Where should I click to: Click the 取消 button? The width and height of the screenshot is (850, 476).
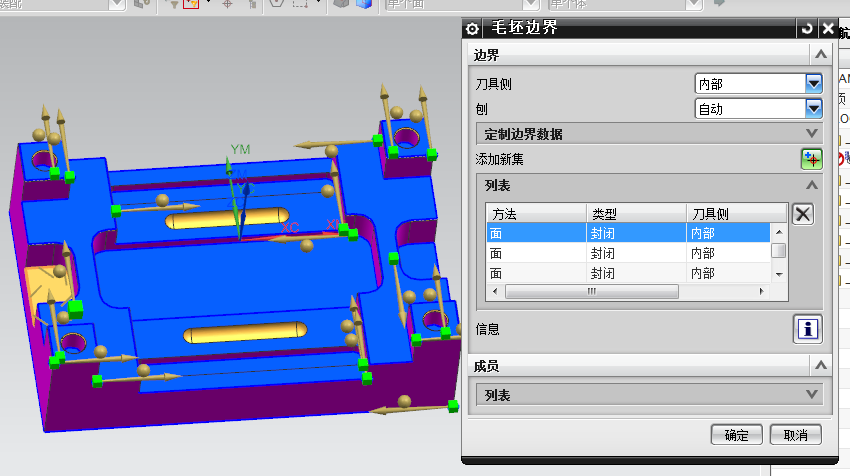tap(796, 435)
